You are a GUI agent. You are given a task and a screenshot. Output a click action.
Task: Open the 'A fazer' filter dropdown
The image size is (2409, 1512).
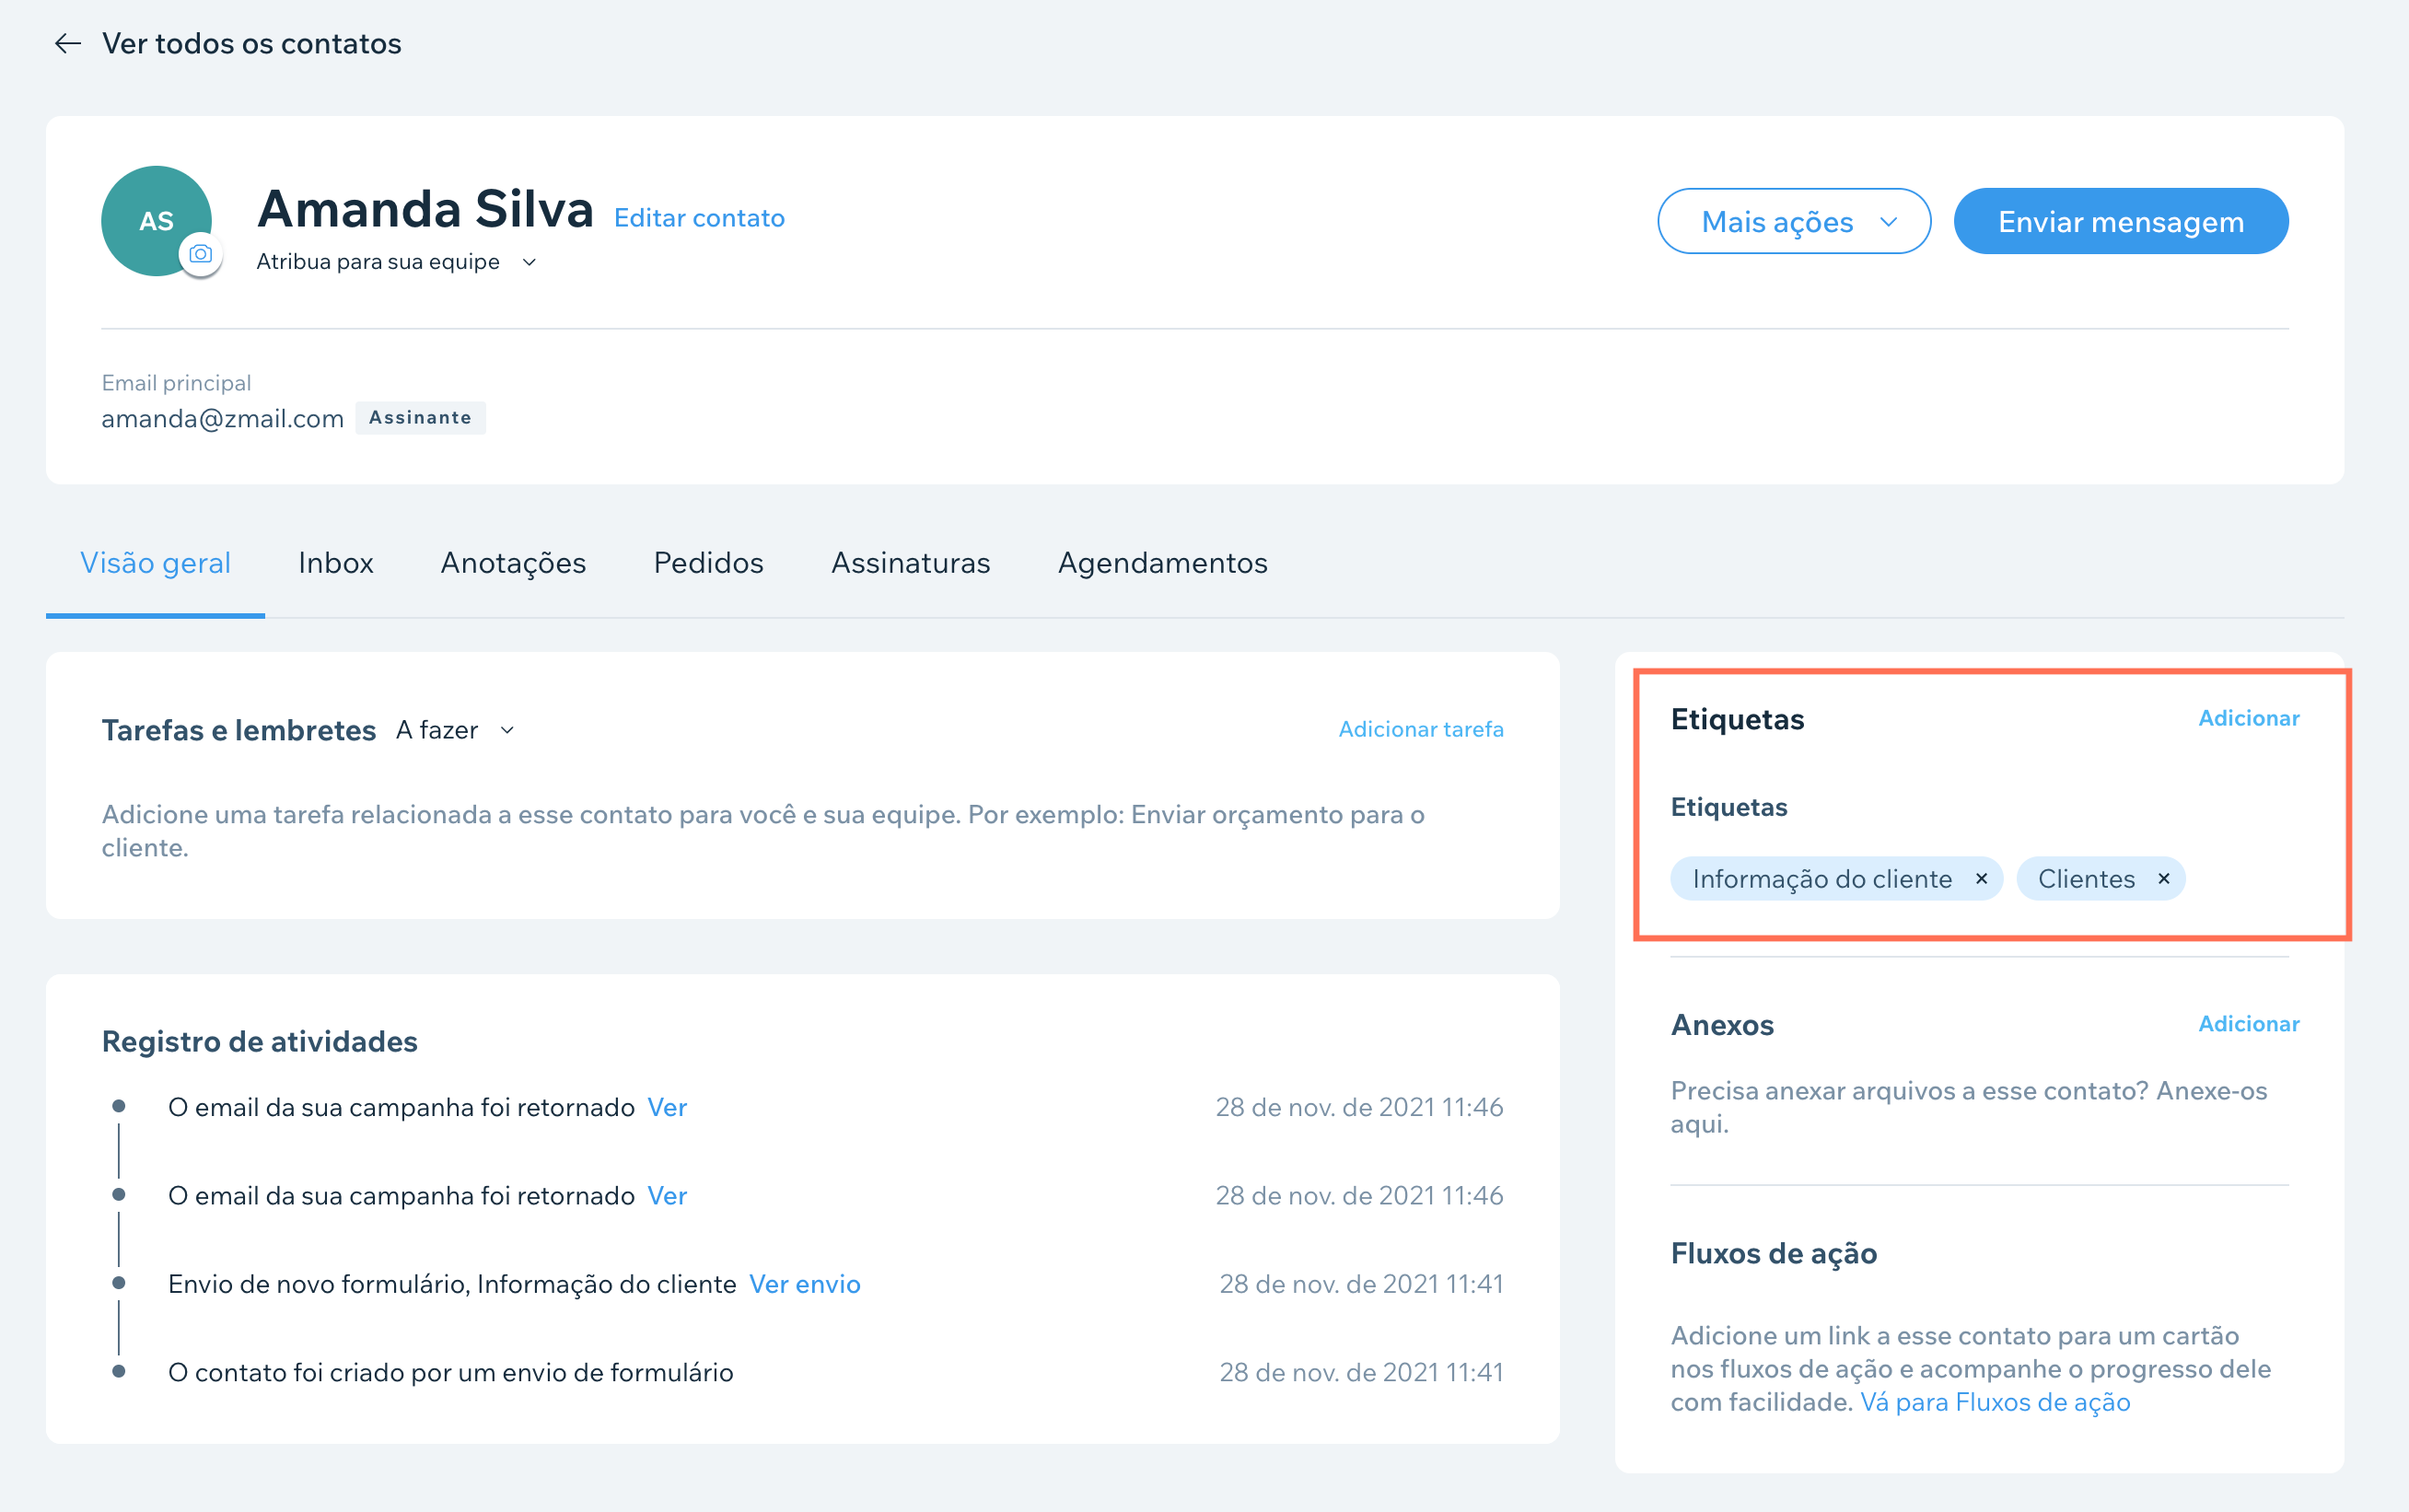[456, 730]
